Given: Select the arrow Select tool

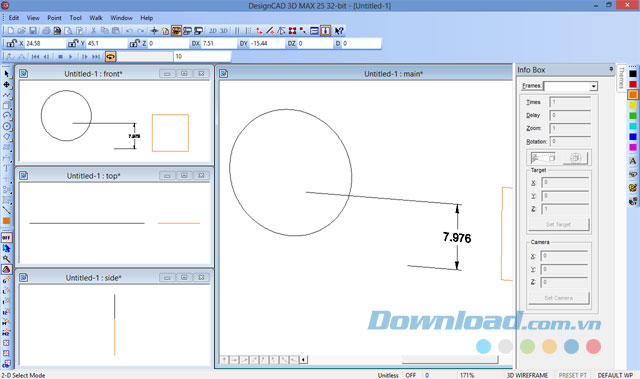Looking at the screenshot, I should tap(7, 74).
